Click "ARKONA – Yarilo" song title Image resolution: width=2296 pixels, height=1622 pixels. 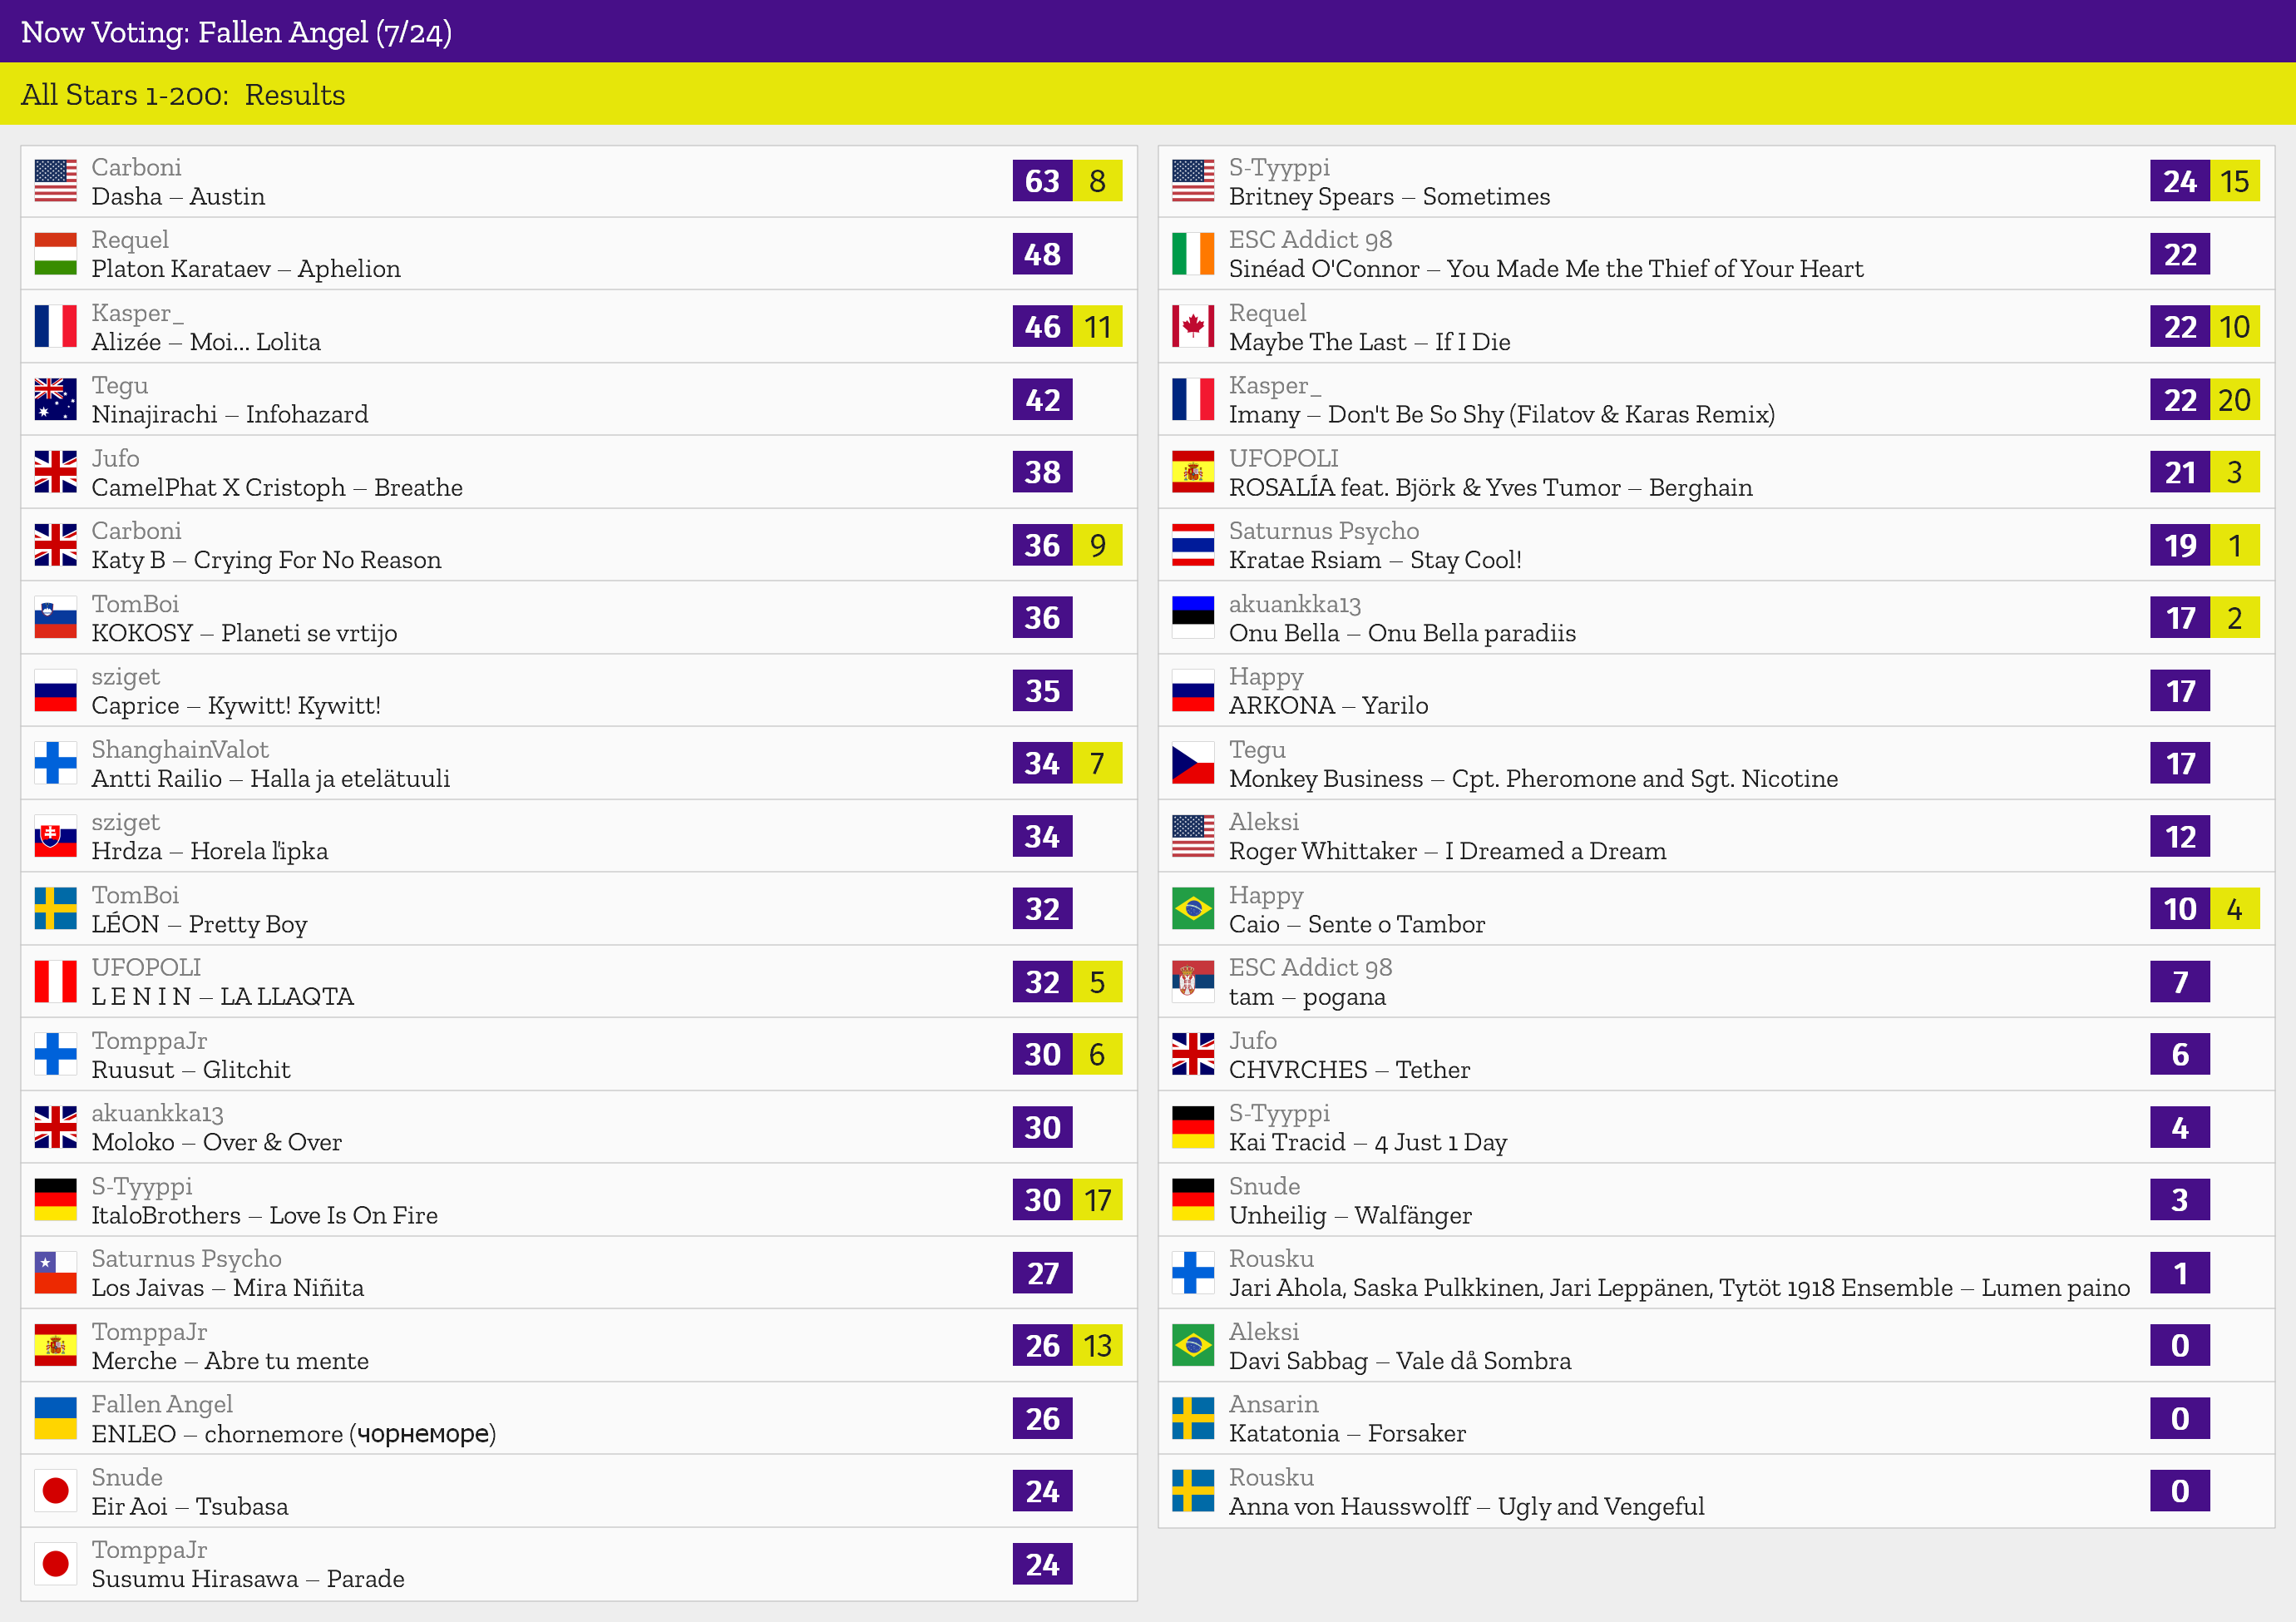(1329, 705)
